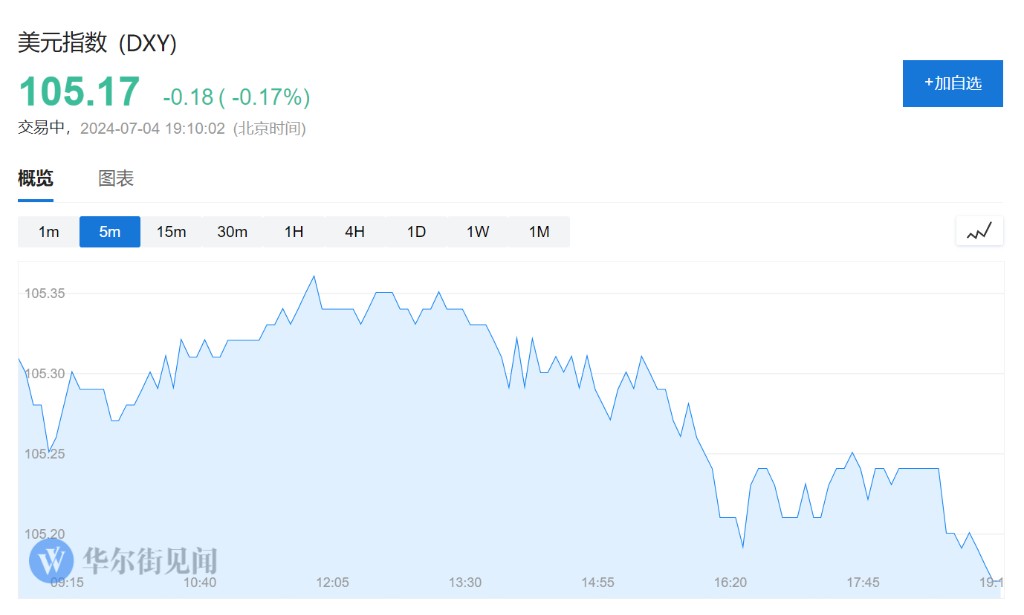This screenshot has width=1024, height=615.
Task: Choose the 4H interval button
Action: coord(355,232)
